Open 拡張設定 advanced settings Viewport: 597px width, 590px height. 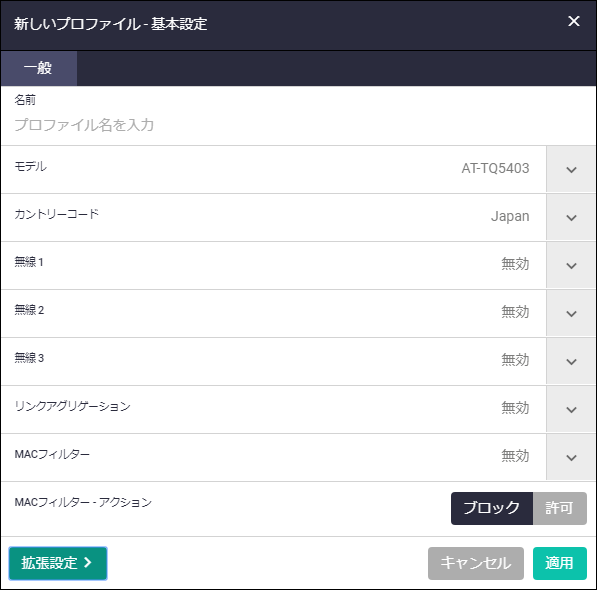tap(58, 563)
